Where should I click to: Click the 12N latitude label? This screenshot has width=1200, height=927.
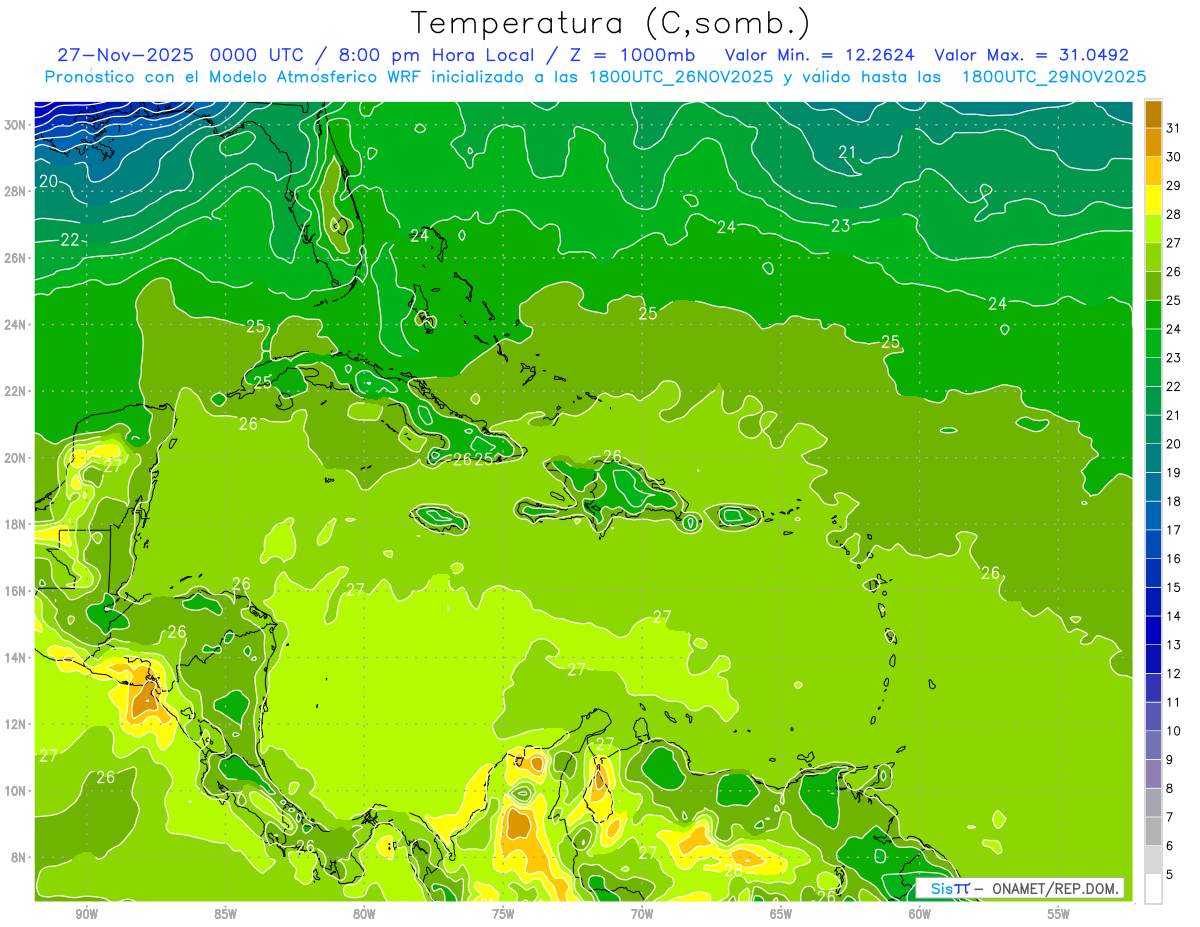pos(15,724)
